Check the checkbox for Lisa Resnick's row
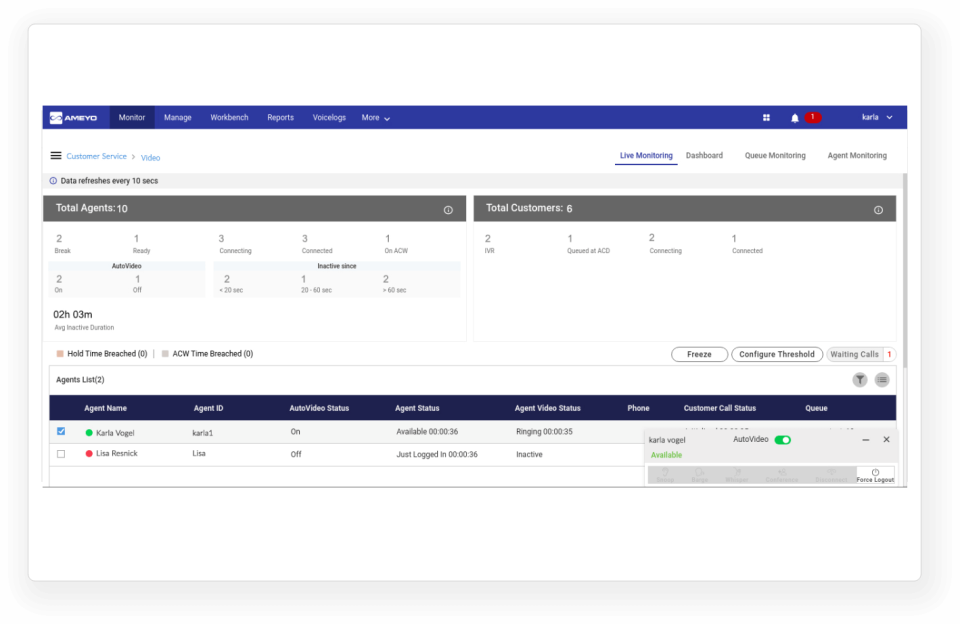960x624 pixels. tap(60, 453)
